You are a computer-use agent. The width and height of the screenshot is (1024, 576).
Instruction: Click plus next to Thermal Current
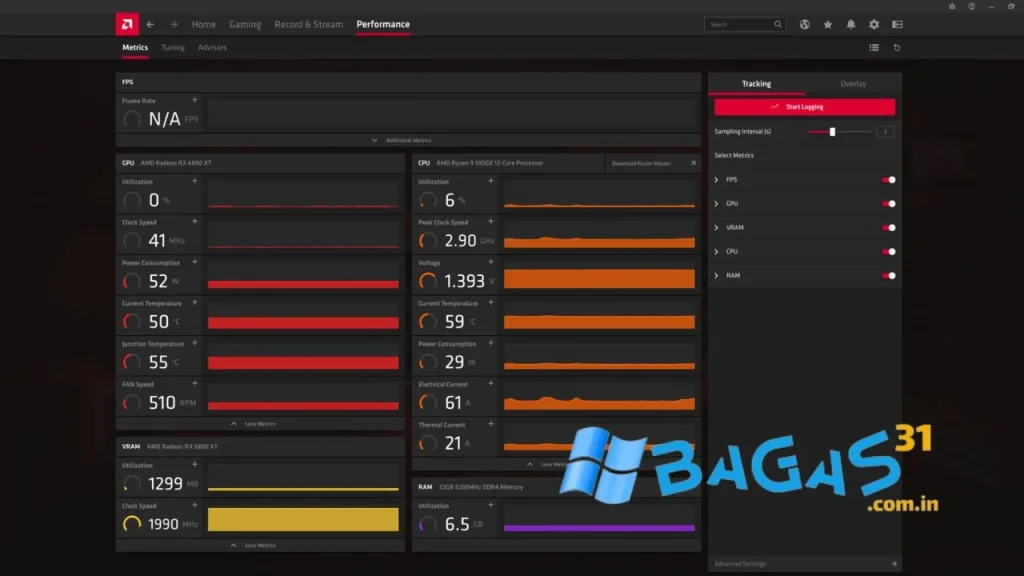click(x=491, y=424)
